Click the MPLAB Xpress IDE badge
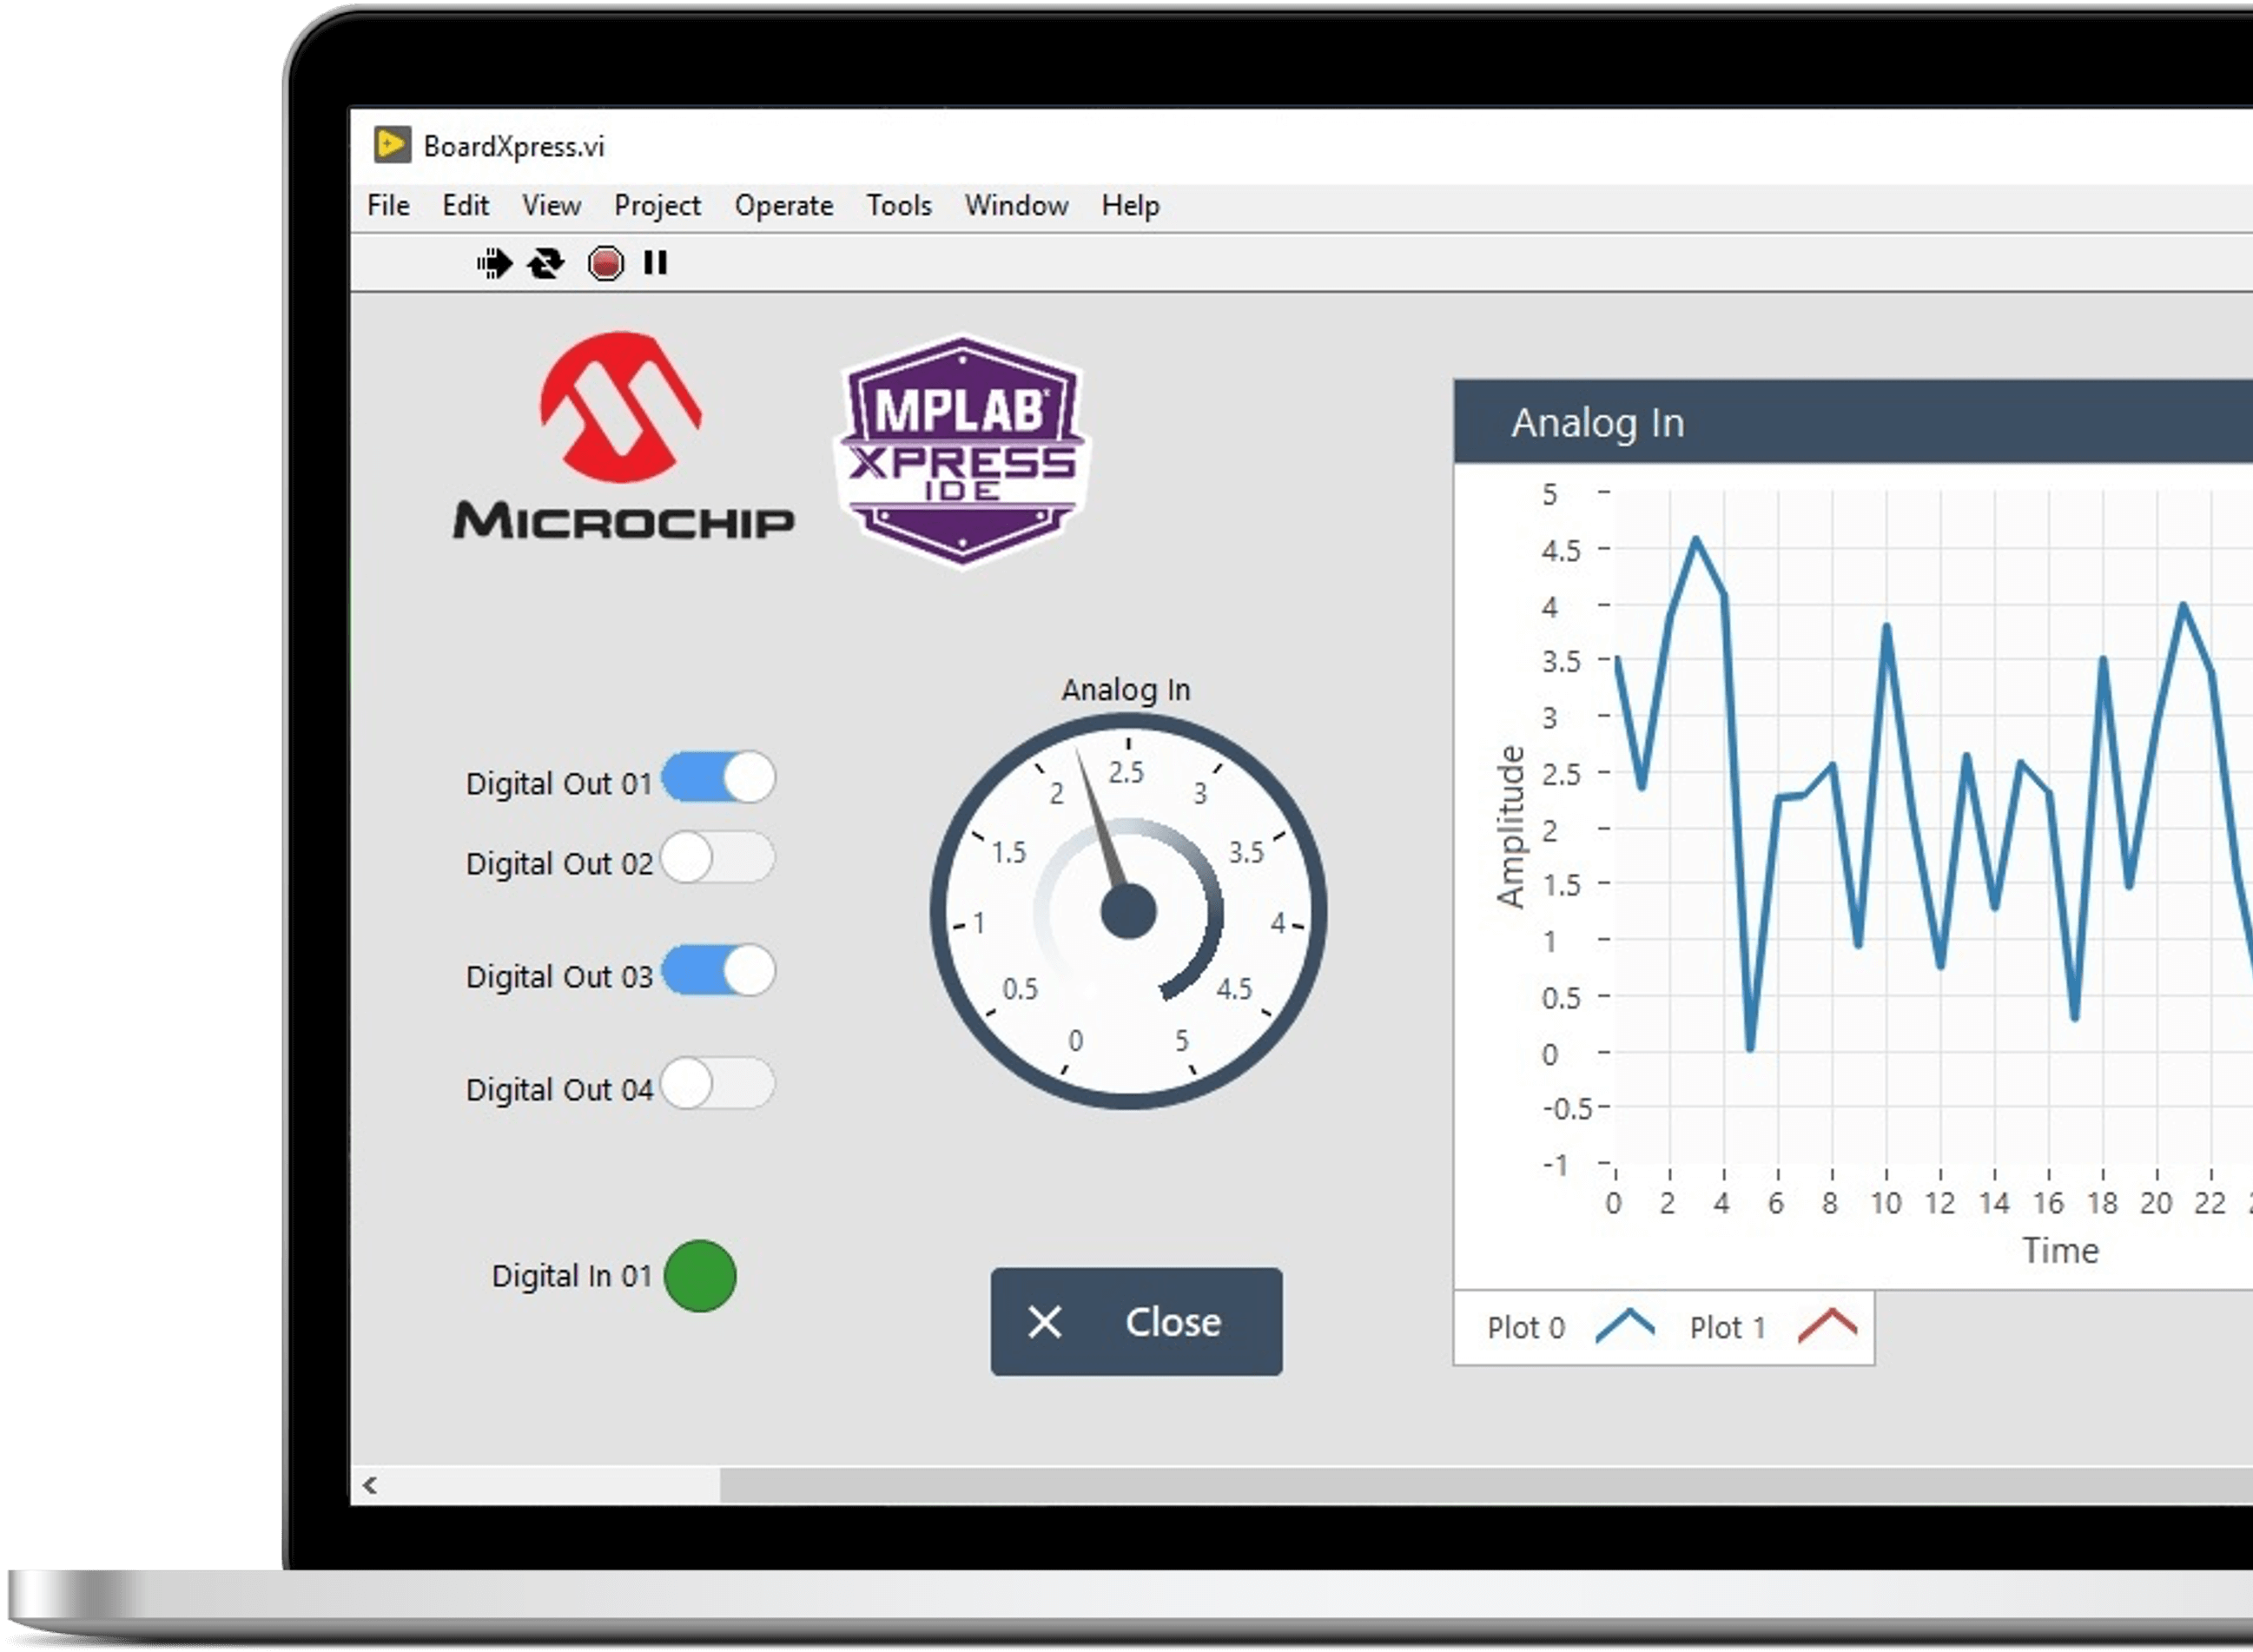The width and height of the screenshot is (2253, 1652). pyautogui.click(x=962, y=450)
